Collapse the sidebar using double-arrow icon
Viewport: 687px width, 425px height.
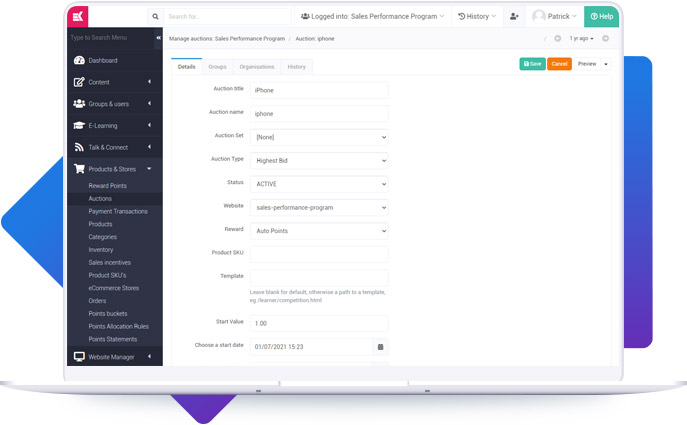(158, 38)
